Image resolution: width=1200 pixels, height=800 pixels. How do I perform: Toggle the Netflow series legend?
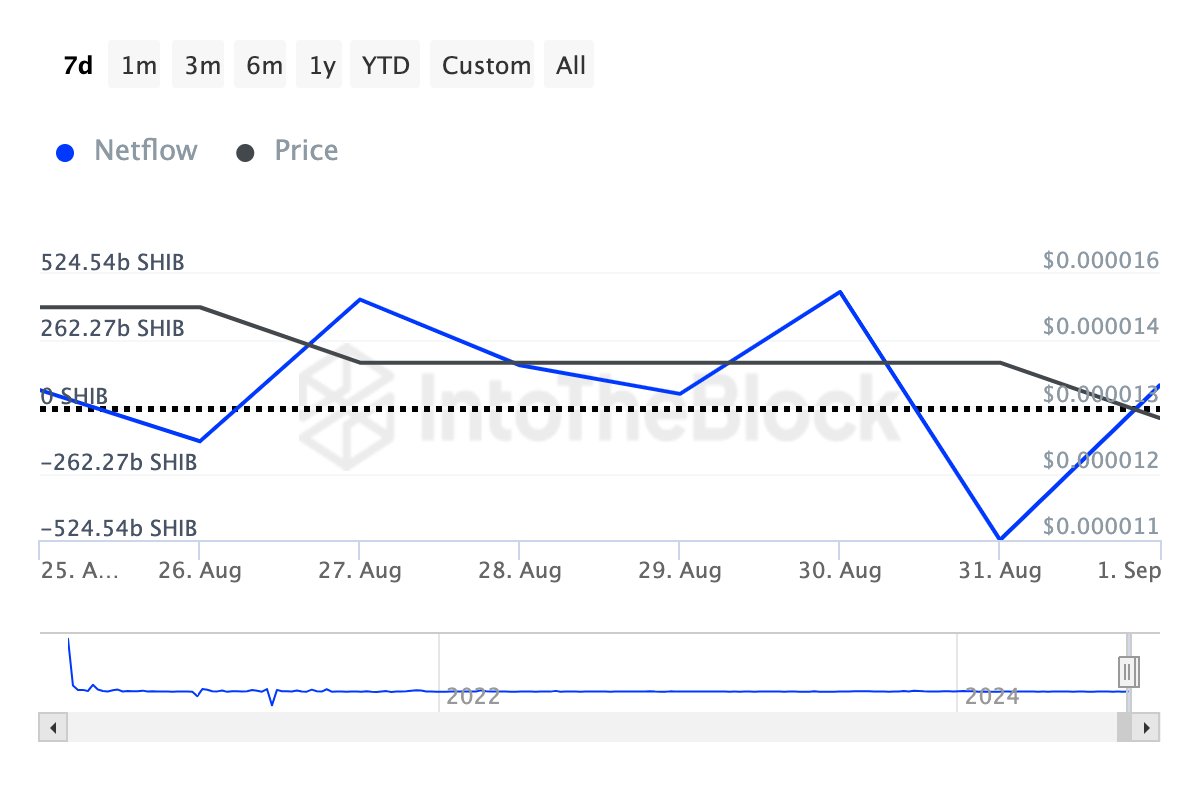point(145,151)
